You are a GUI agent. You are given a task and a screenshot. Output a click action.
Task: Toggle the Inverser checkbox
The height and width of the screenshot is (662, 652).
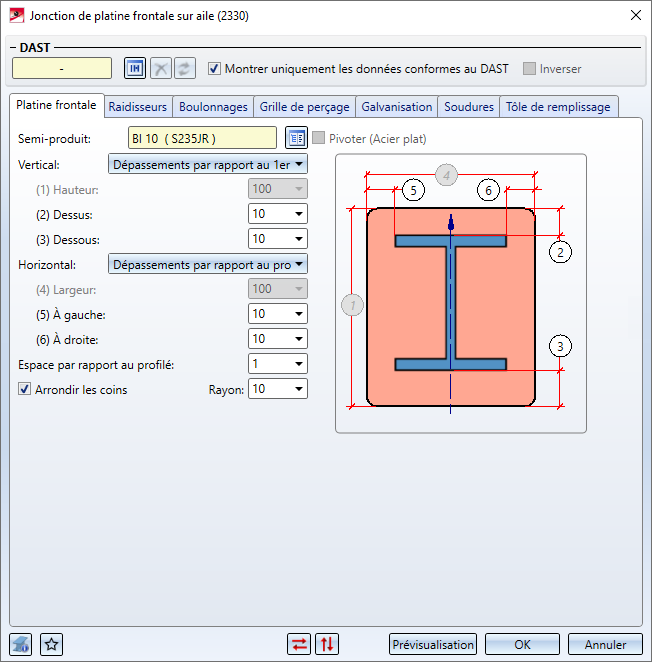pyautogui.click(x=529, y=68)
